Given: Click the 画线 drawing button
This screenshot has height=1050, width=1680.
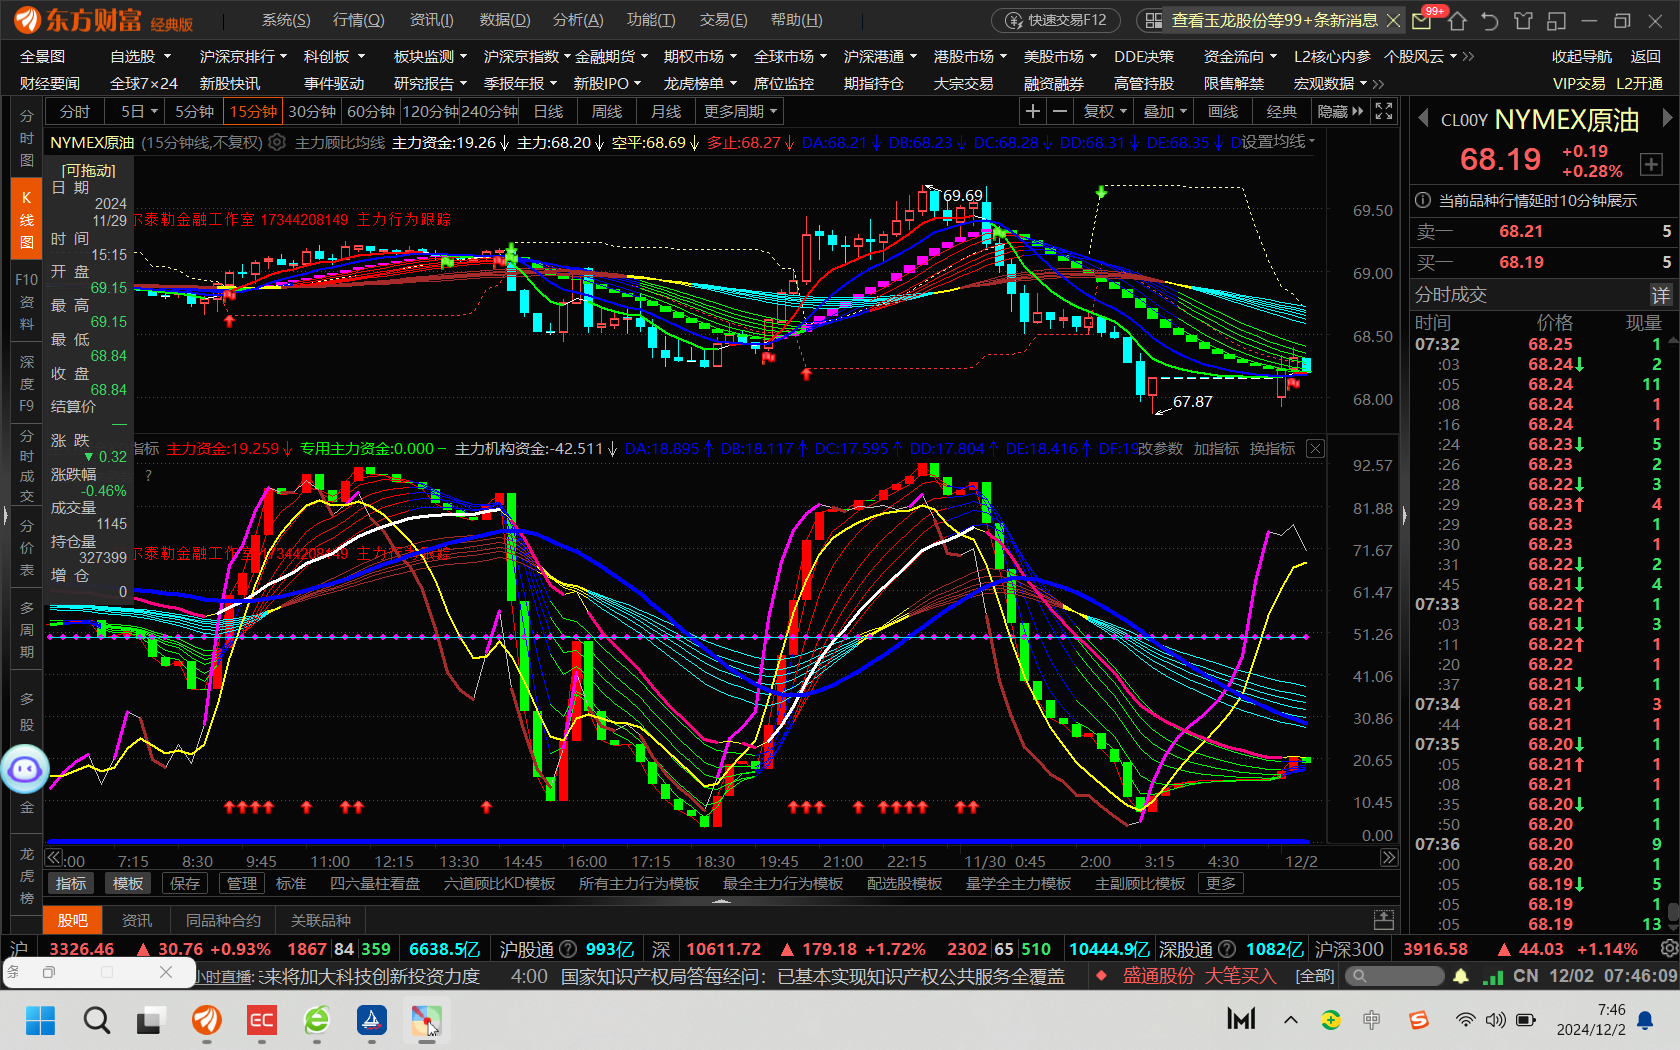Looking at the screenshot, I should (1223, 112).
